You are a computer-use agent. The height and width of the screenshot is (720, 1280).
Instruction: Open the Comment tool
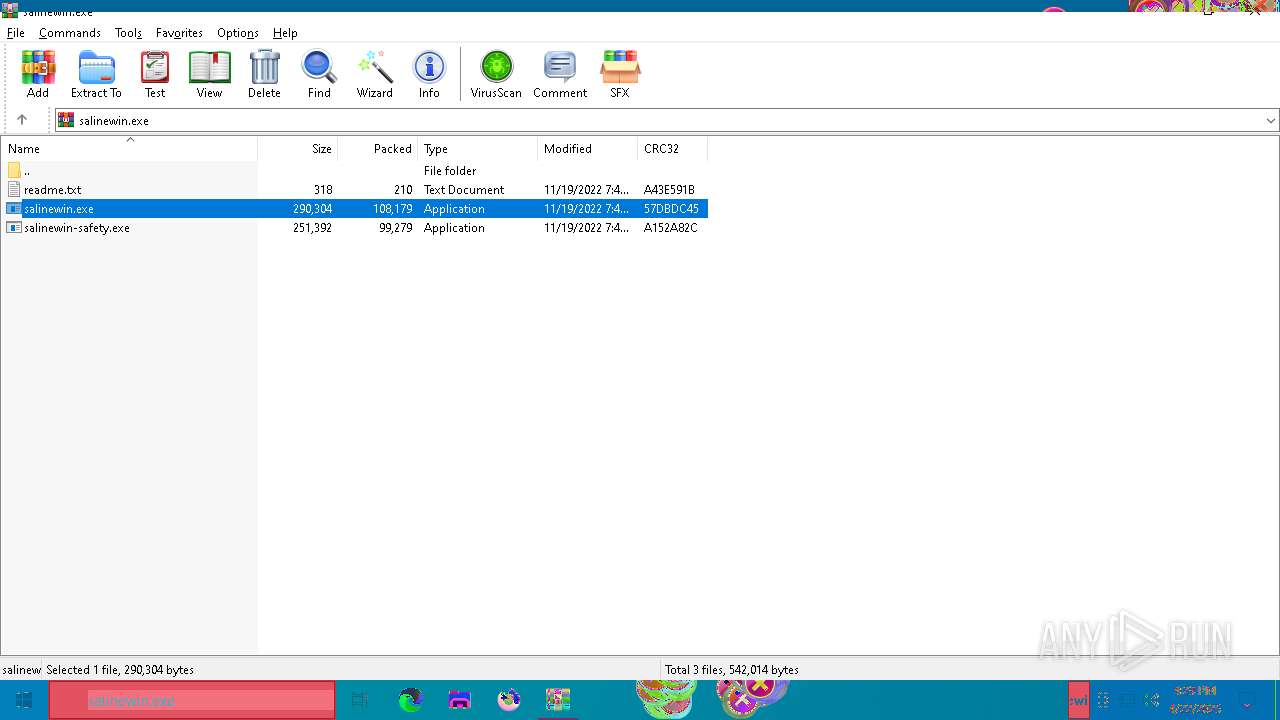click(x=560, y=75)
